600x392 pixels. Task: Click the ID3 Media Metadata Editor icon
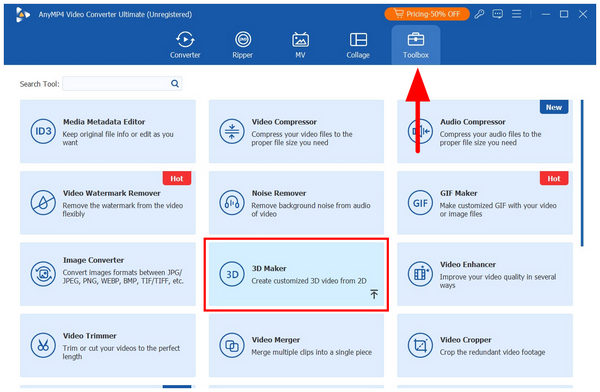(x=43, y=131)
